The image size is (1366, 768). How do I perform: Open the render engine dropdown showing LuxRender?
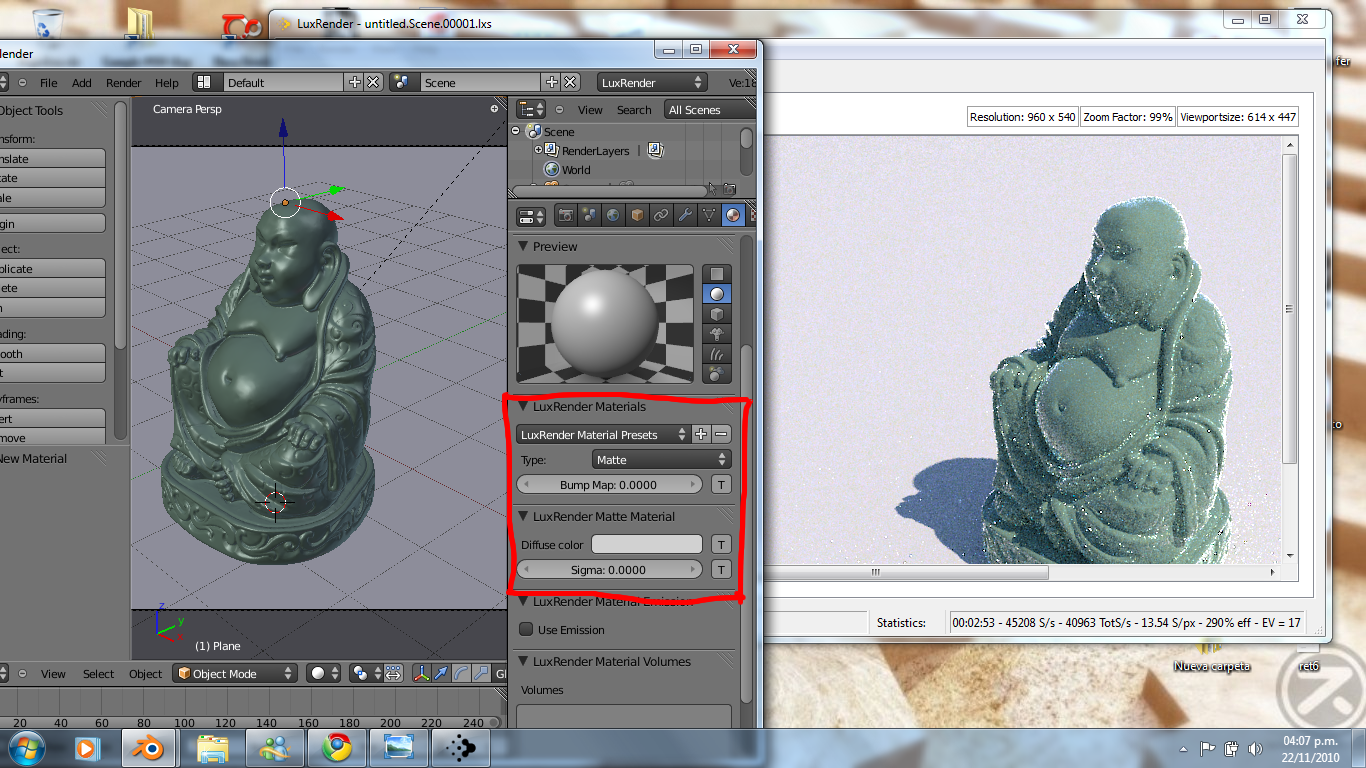click(x=652, y=83)
